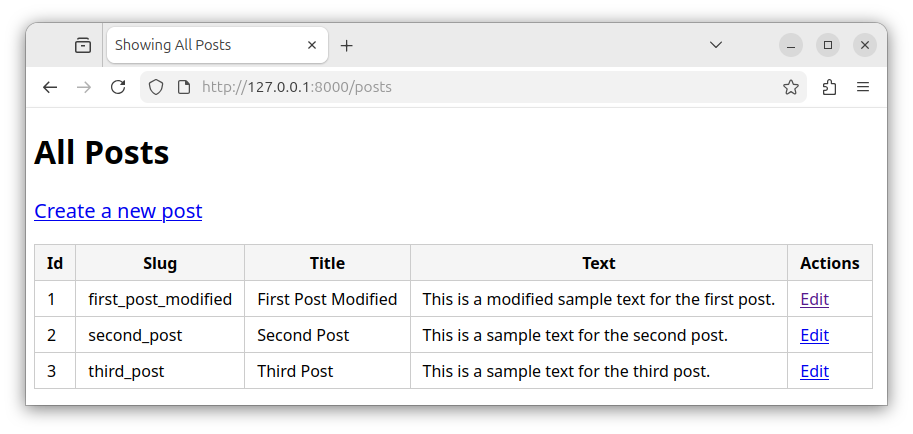Edit the third_post row
This screenshot has width=913, height=434.
(815, 372)
